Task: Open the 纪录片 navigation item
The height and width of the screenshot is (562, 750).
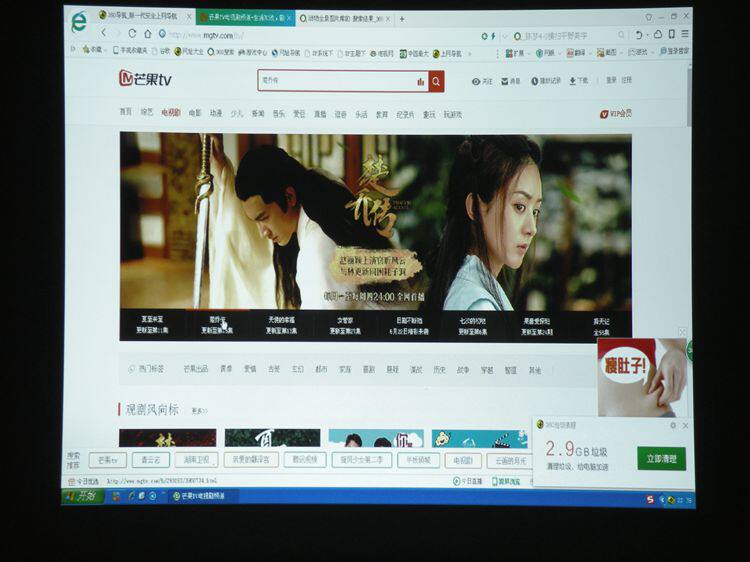Action: 405,115
